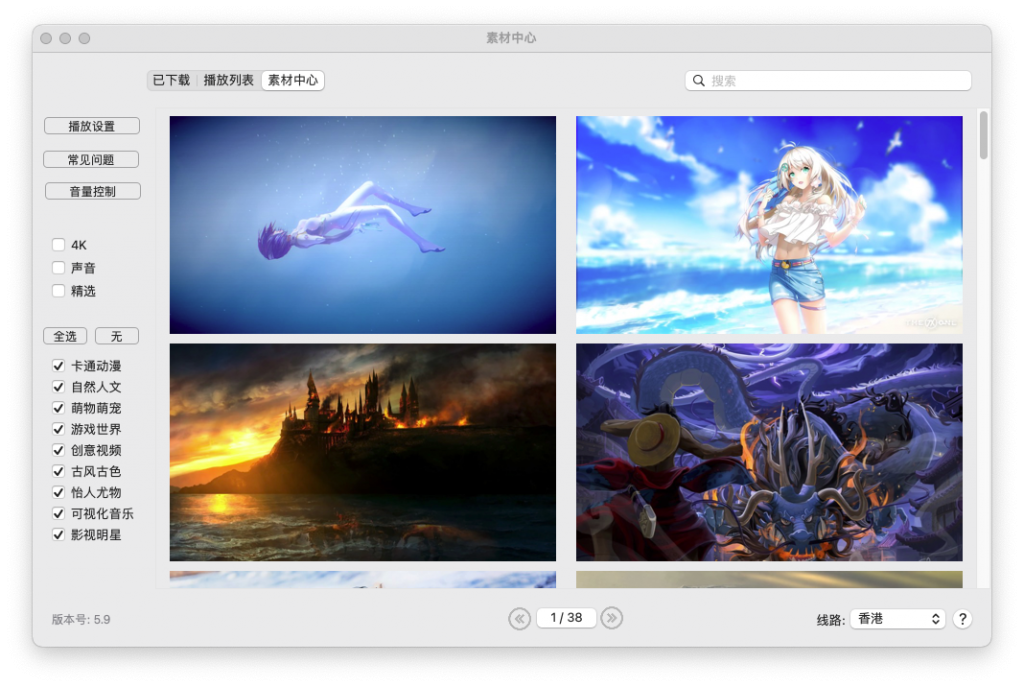
Task: Open the help question mark button
Action: coord(962,619)
